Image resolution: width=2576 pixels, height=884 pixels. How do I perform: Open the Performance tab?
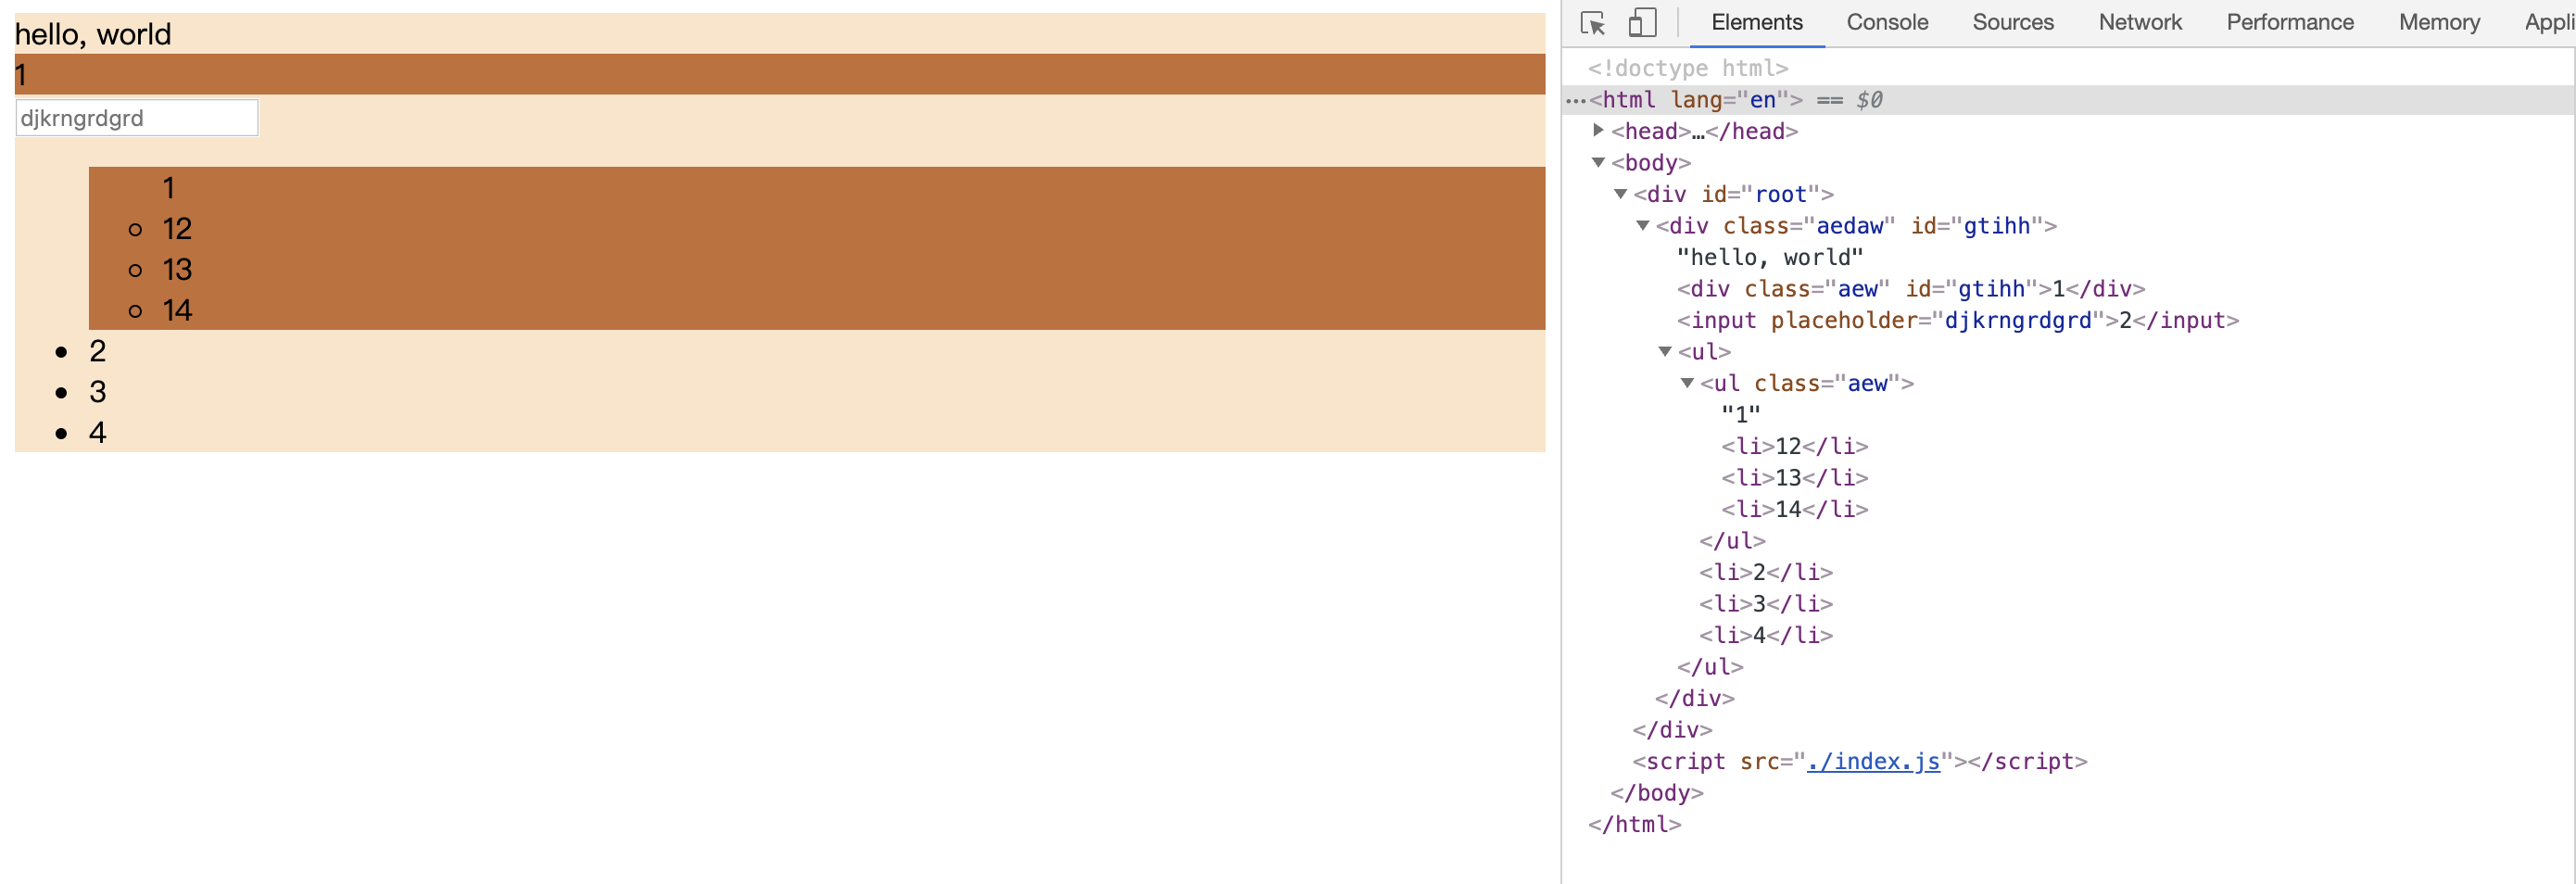pos(2289,23)
